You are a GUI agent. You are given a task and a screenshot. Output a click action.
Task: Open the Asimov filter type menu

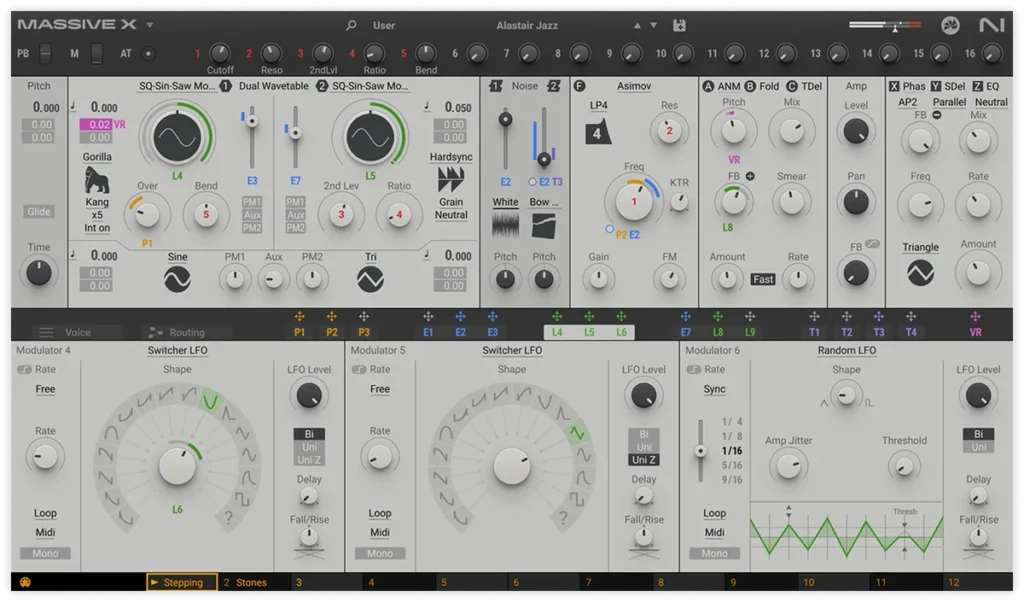click(x=633, y=86)
